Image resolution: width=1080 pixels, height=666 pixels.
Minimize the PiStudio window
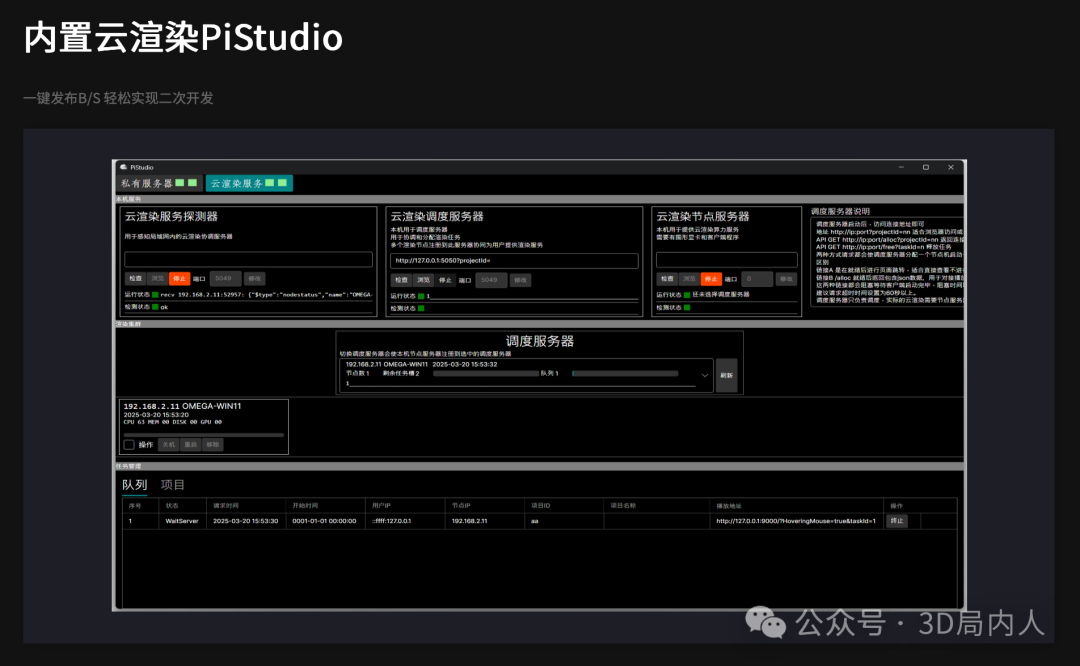click(x=901, y=167)
